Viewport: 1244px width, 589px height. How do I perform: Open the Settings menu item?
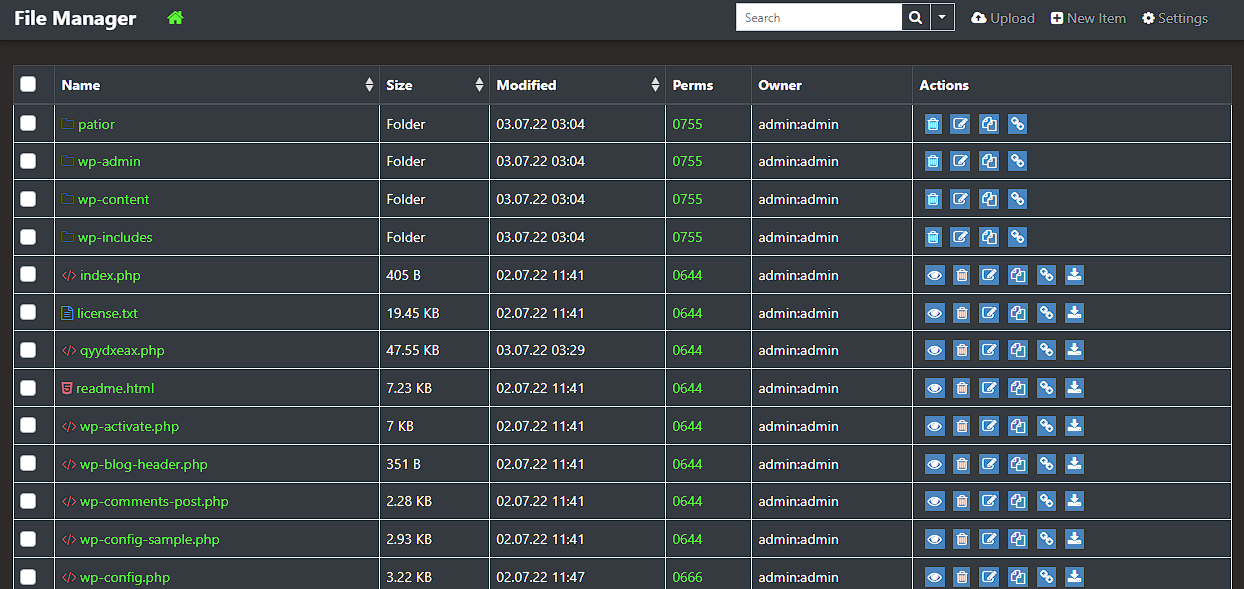click(x=1175, y=18)
